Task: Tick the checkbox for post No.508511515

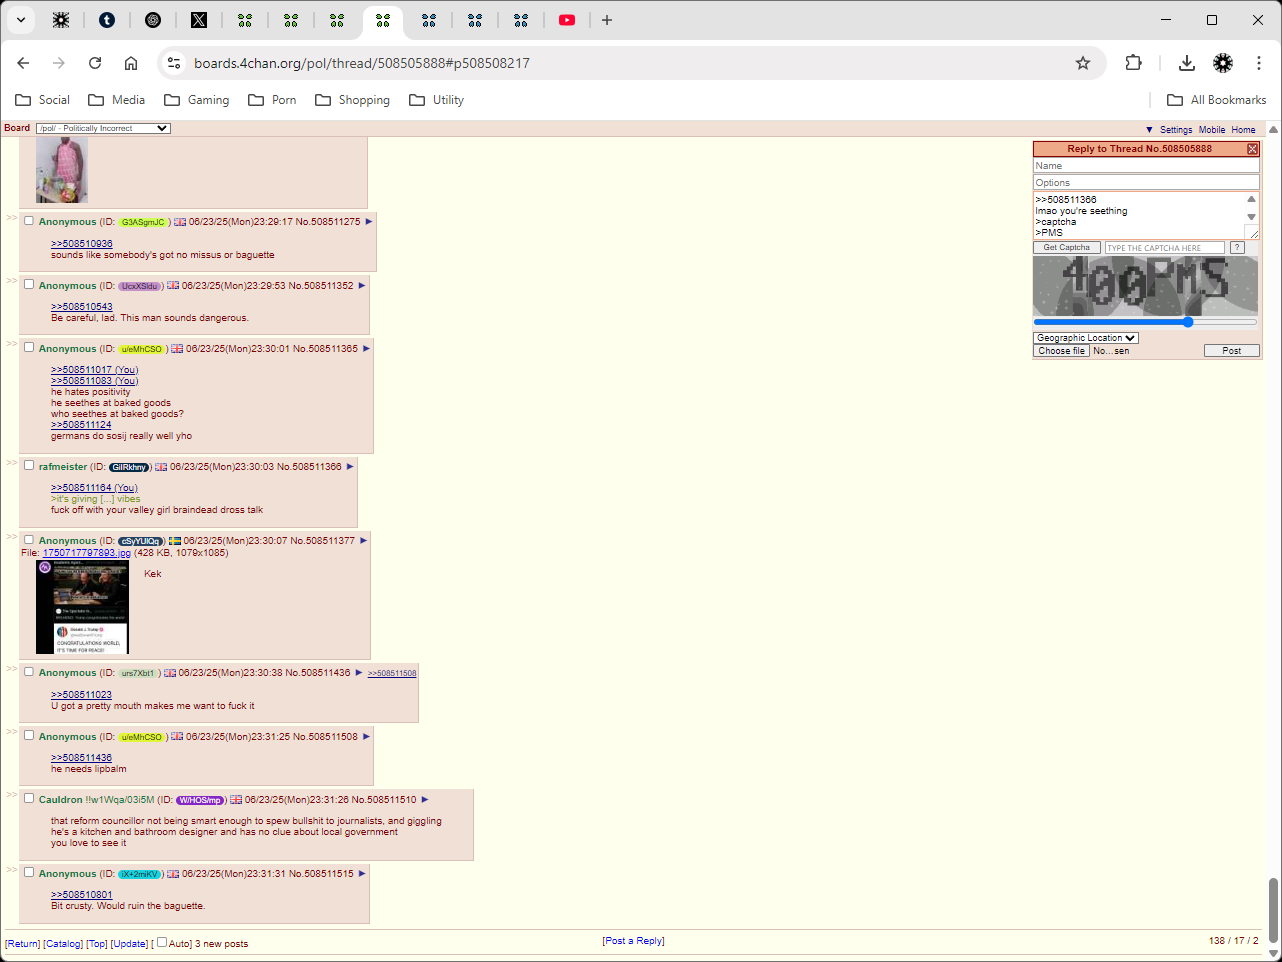Action: (x=29, y=873)
